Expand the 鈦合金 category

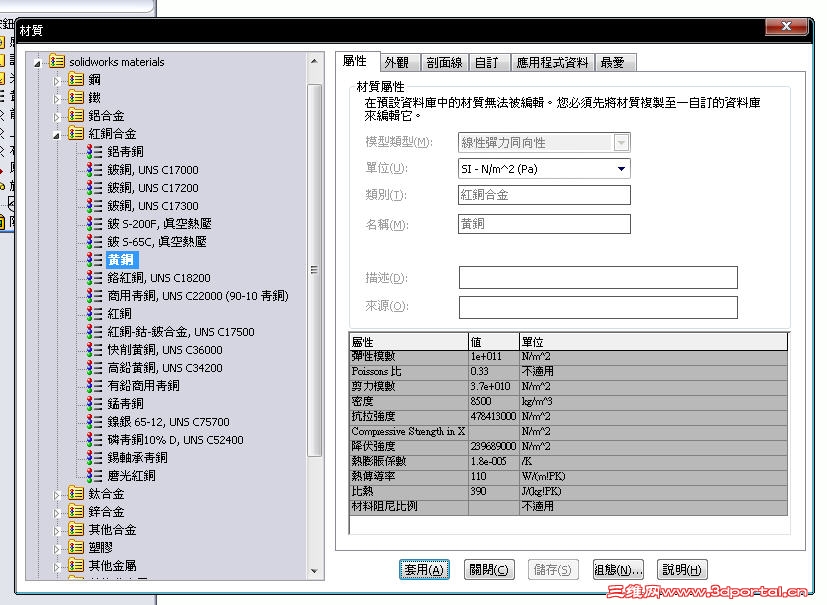[x=57, y=495]
